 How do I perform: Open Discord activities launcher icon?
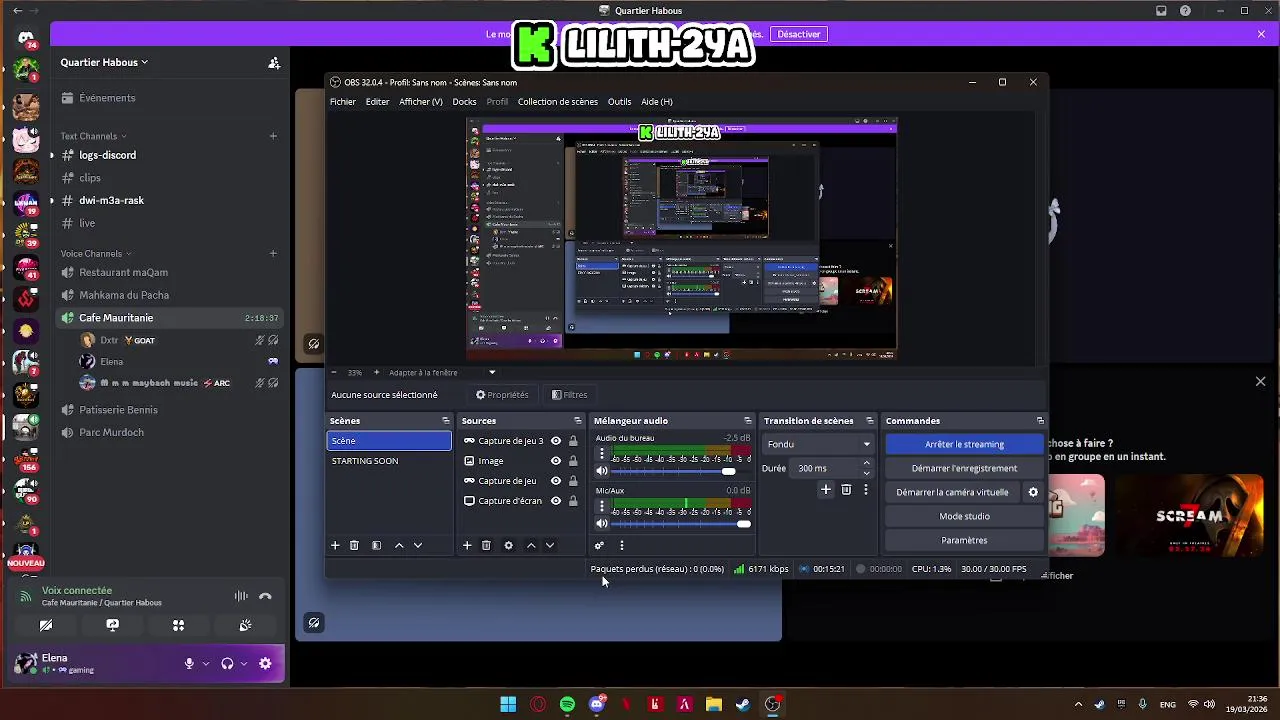[178, 625]
